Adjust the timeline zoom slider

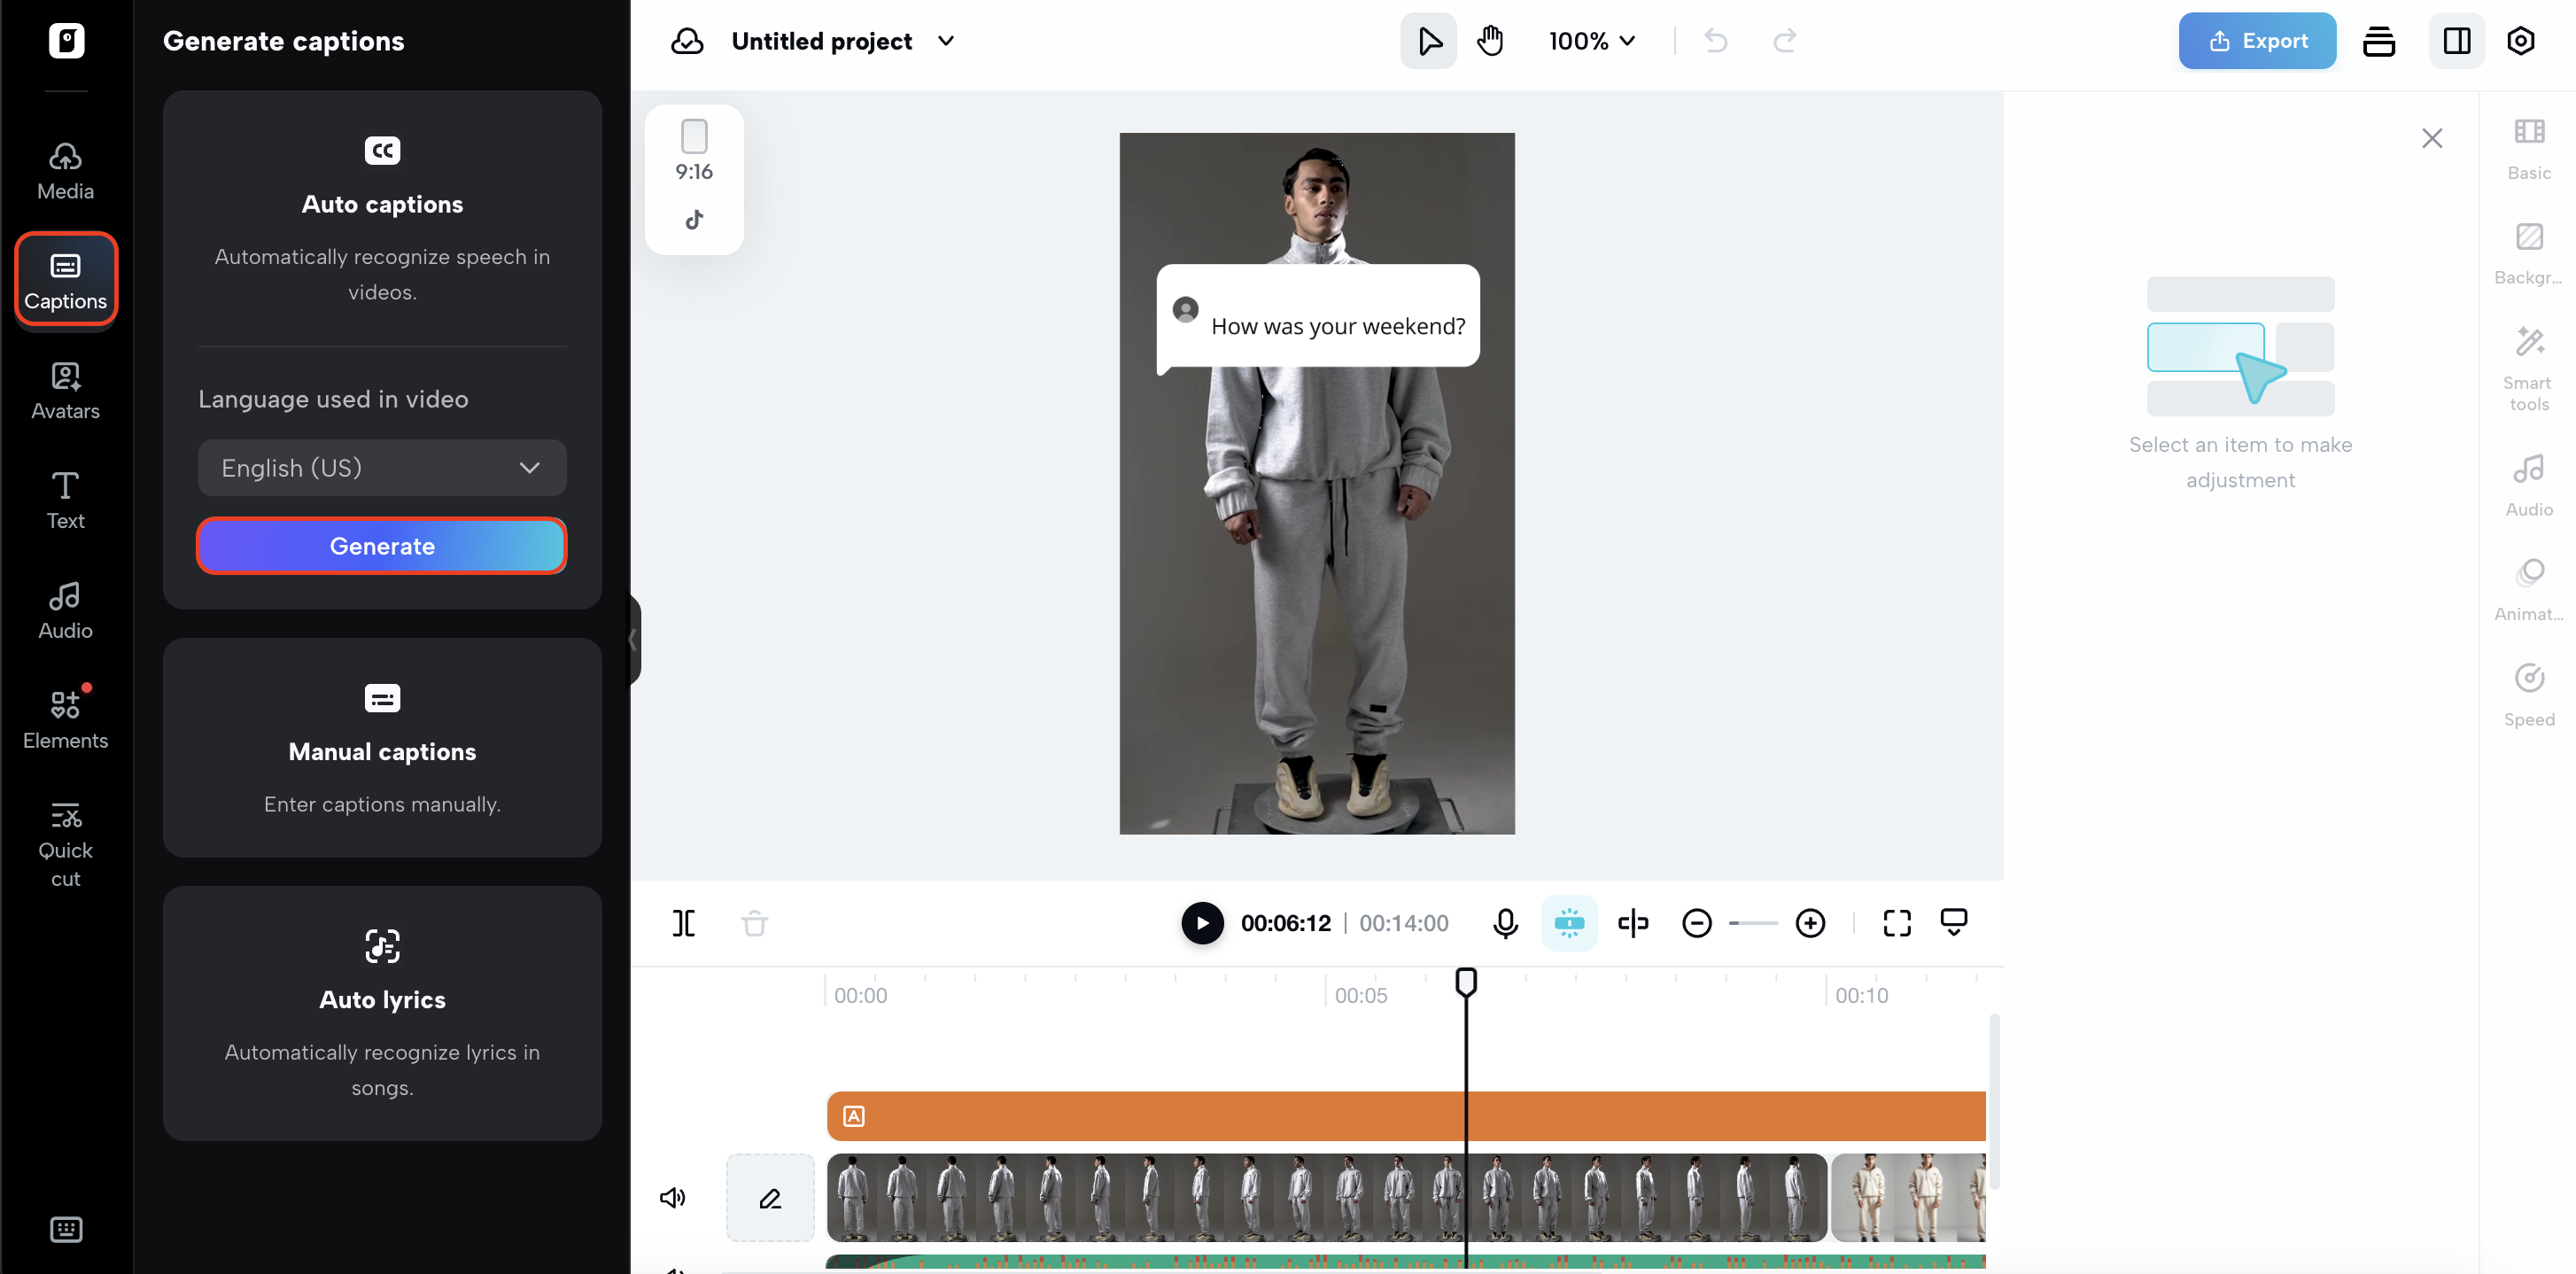1753,923
